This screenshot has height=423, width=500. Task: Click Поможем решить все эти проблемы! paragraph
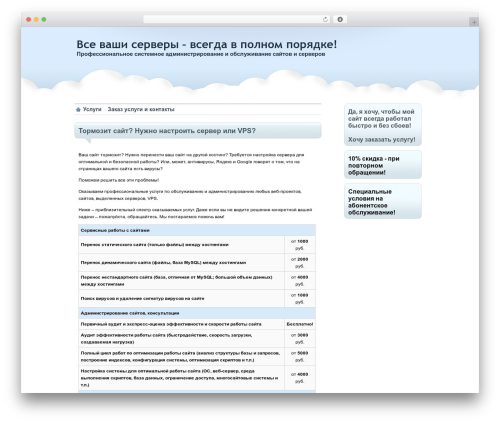point(119,180)
